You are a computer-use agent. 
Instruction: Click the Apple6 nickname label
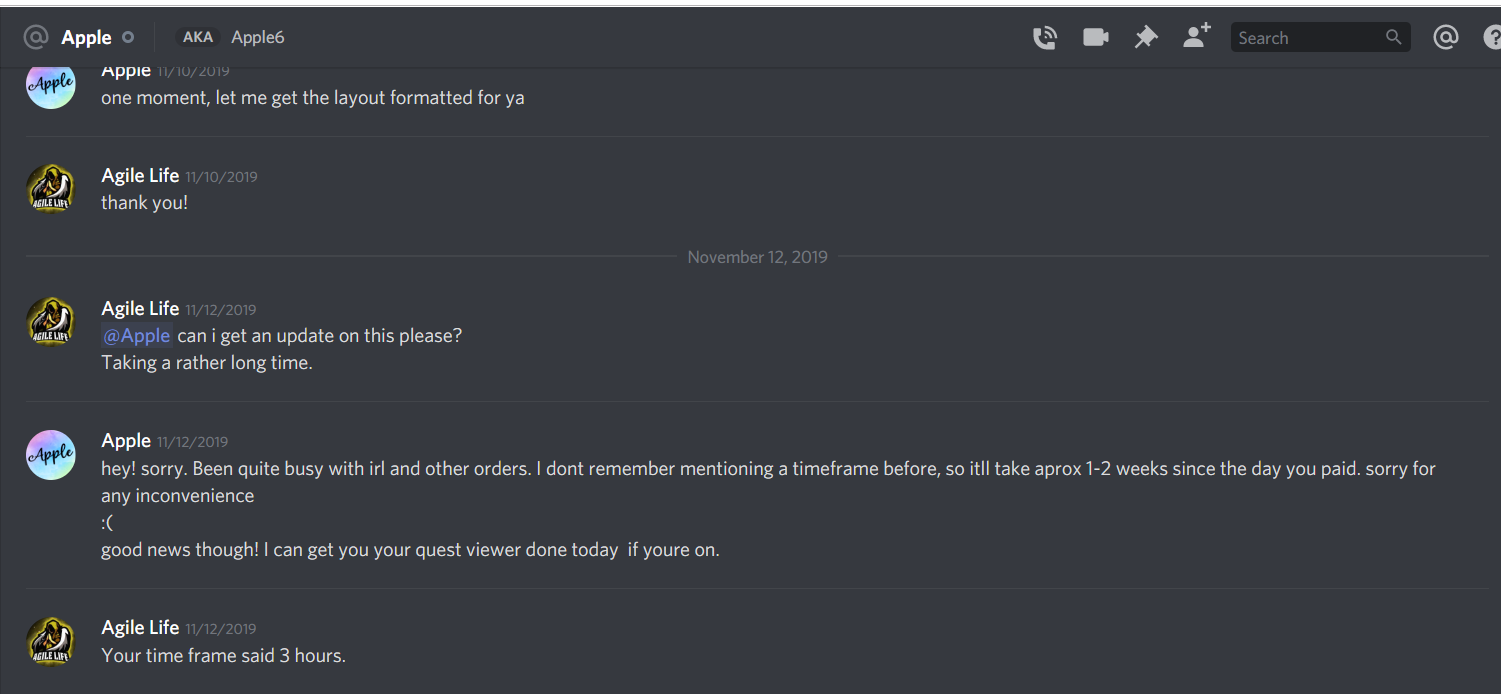[x=258, y=37]
